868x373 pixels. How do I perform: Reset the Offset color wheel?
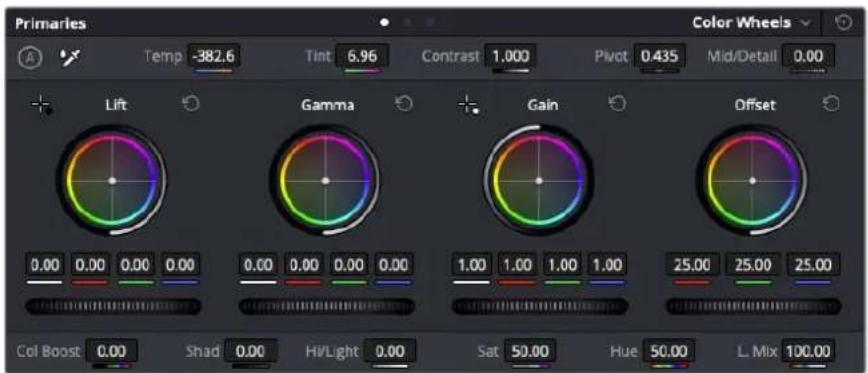[x=831, y=103]
